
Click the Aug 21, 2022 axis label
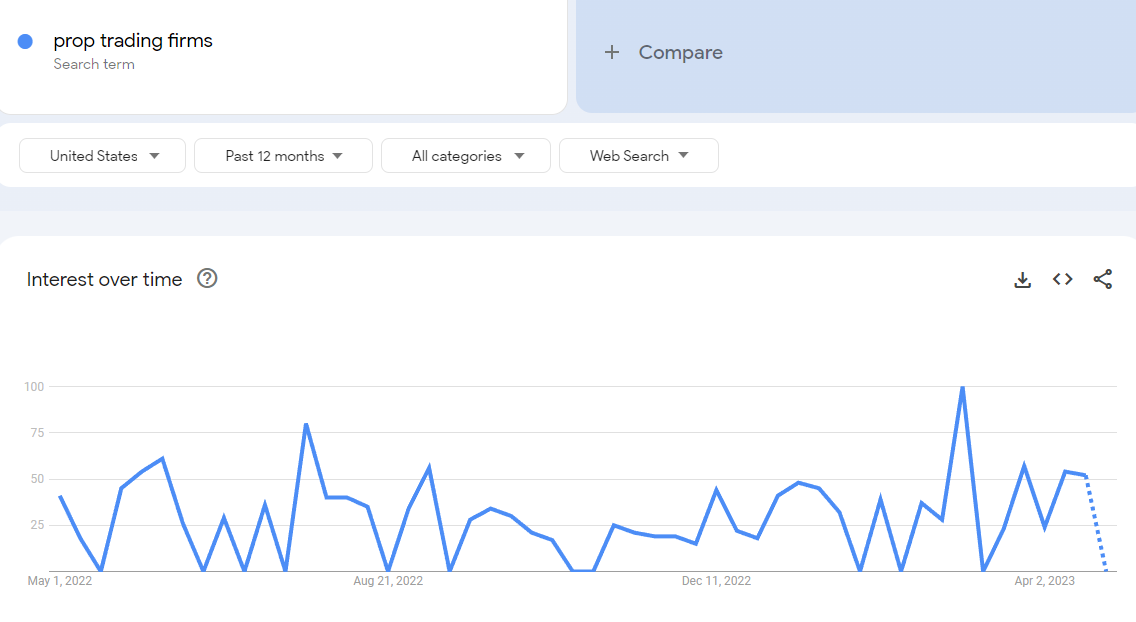point(388,581)
